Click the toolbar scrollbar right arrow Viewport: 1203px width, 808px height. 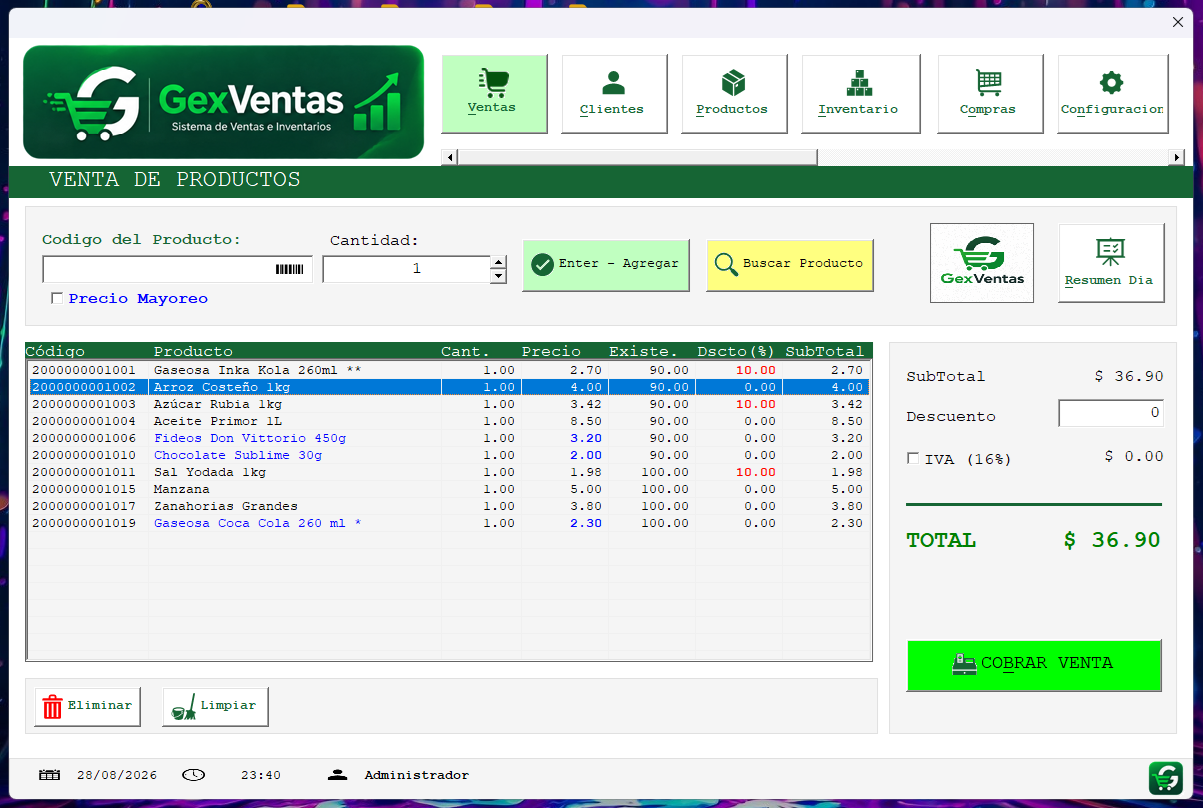click(x=1176, y=157)
